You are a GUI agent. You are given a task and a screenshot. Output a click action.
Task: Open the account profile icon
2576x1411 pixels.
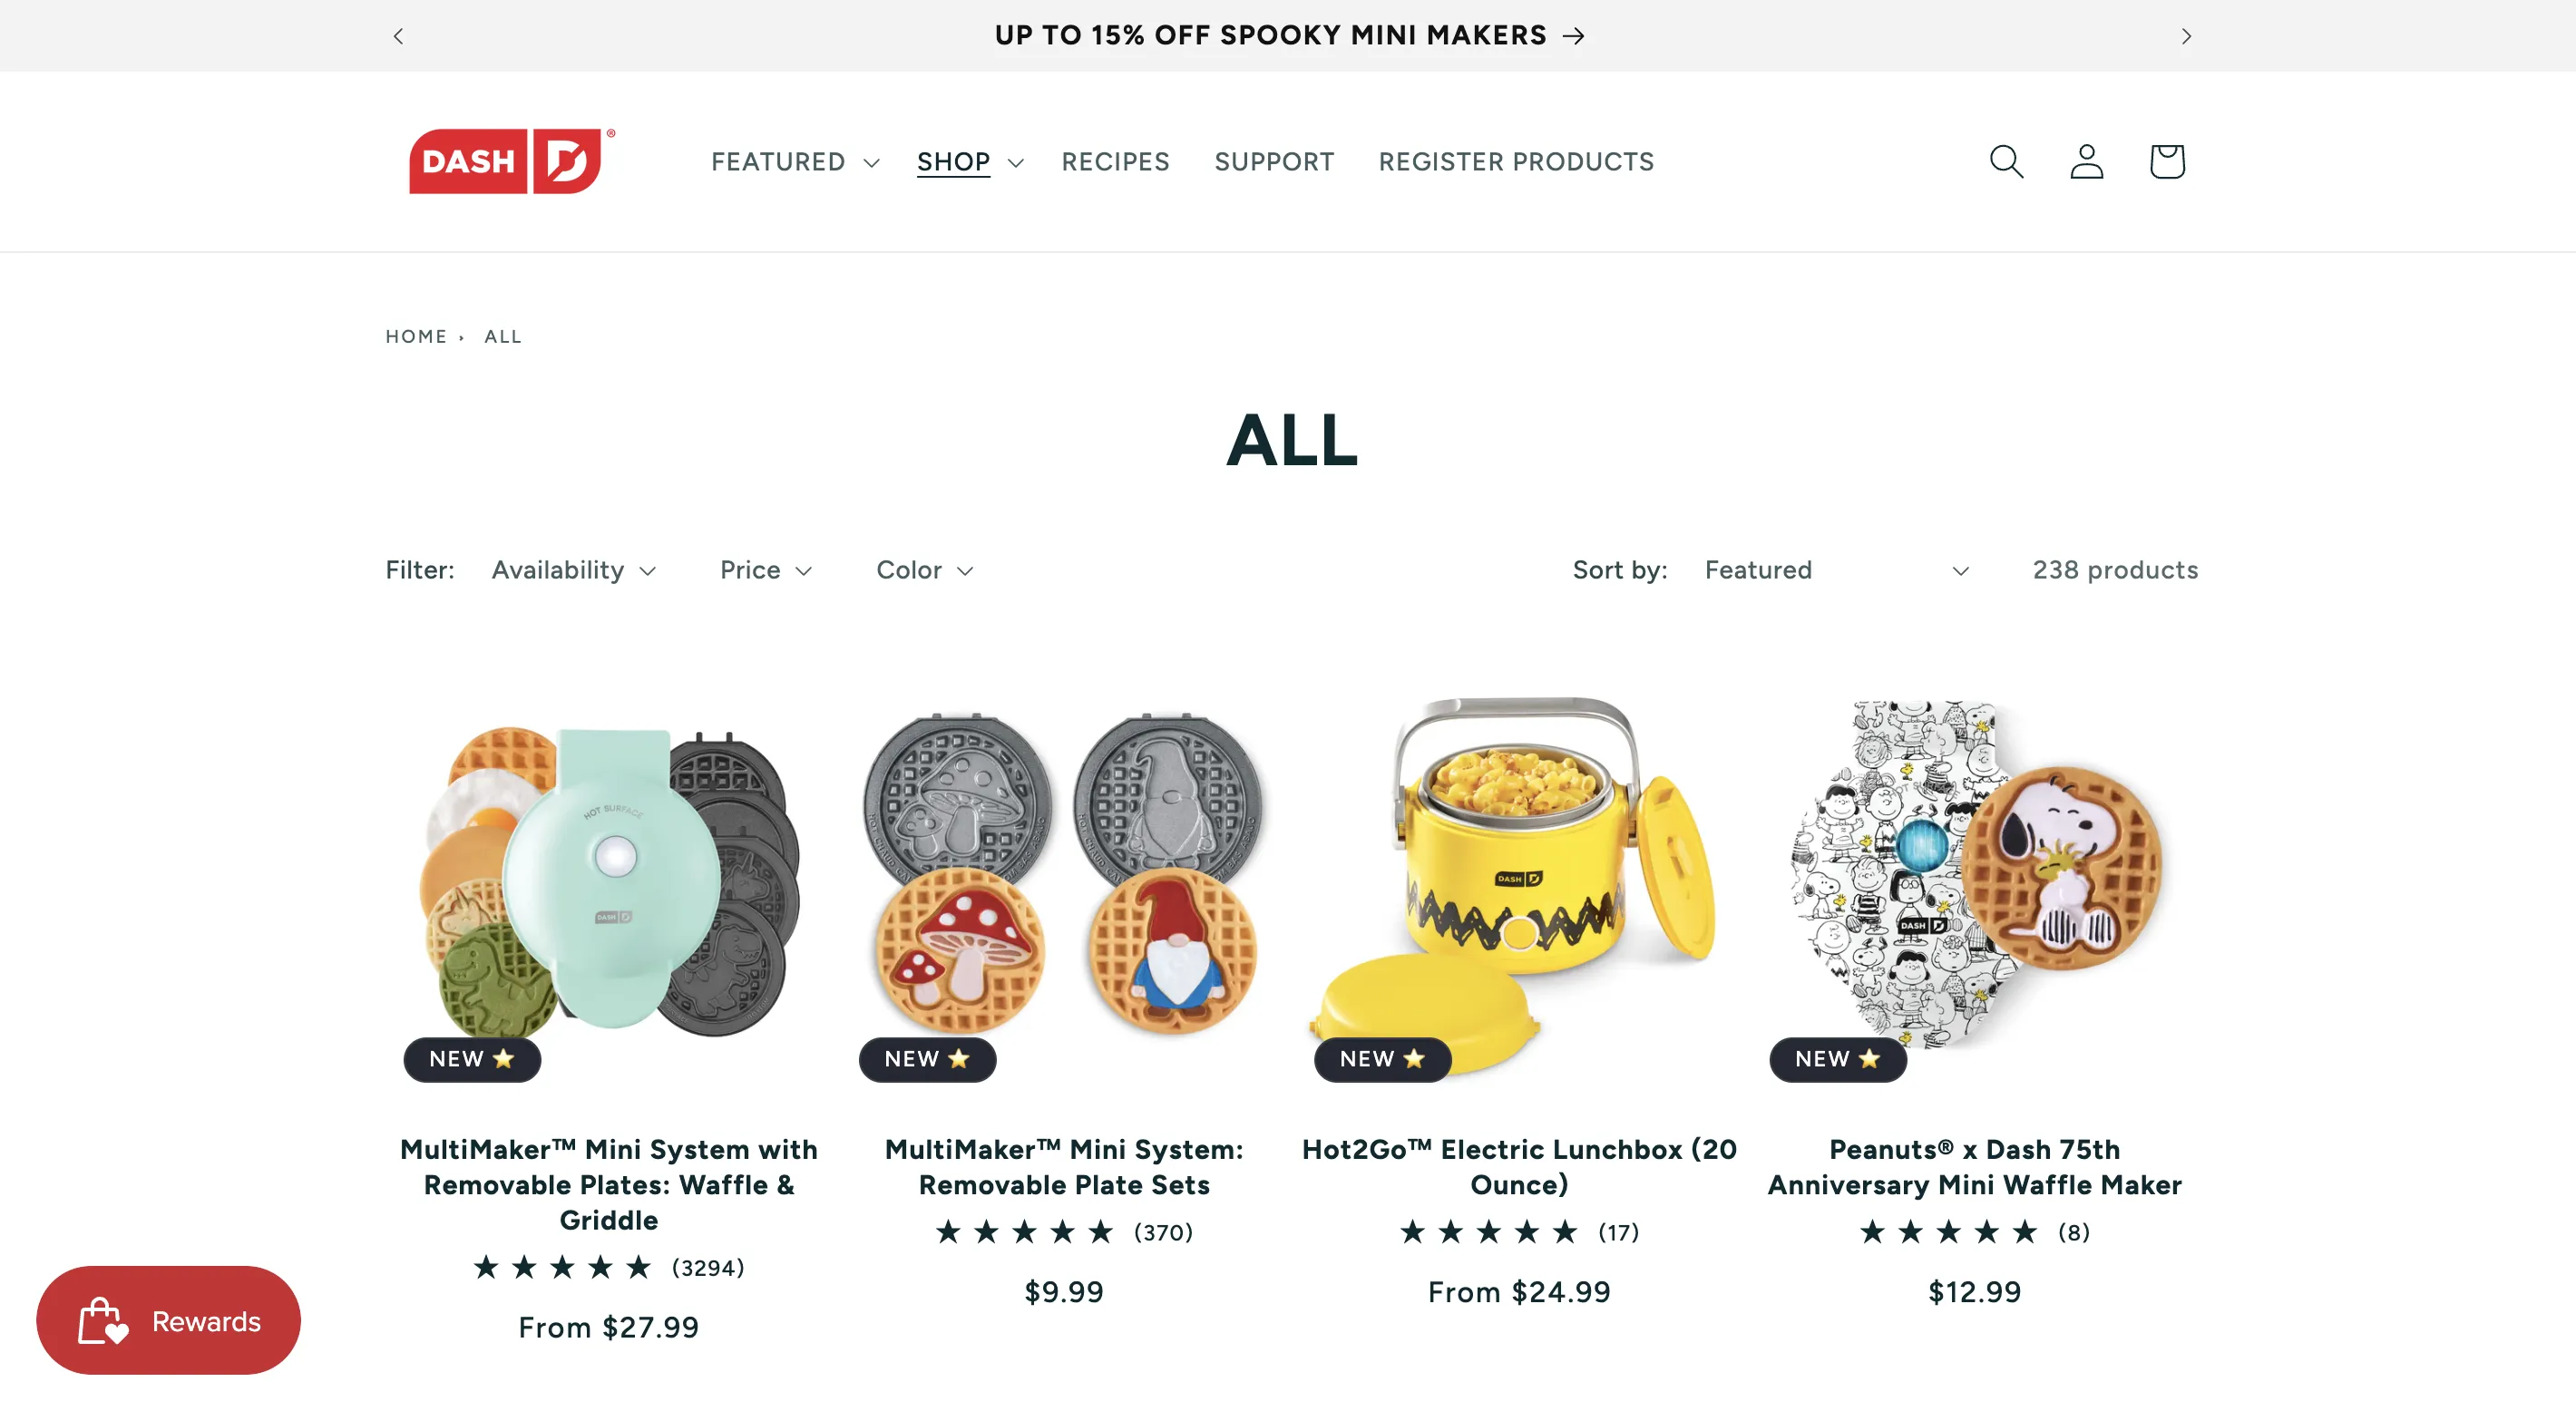pos(2086,161)
